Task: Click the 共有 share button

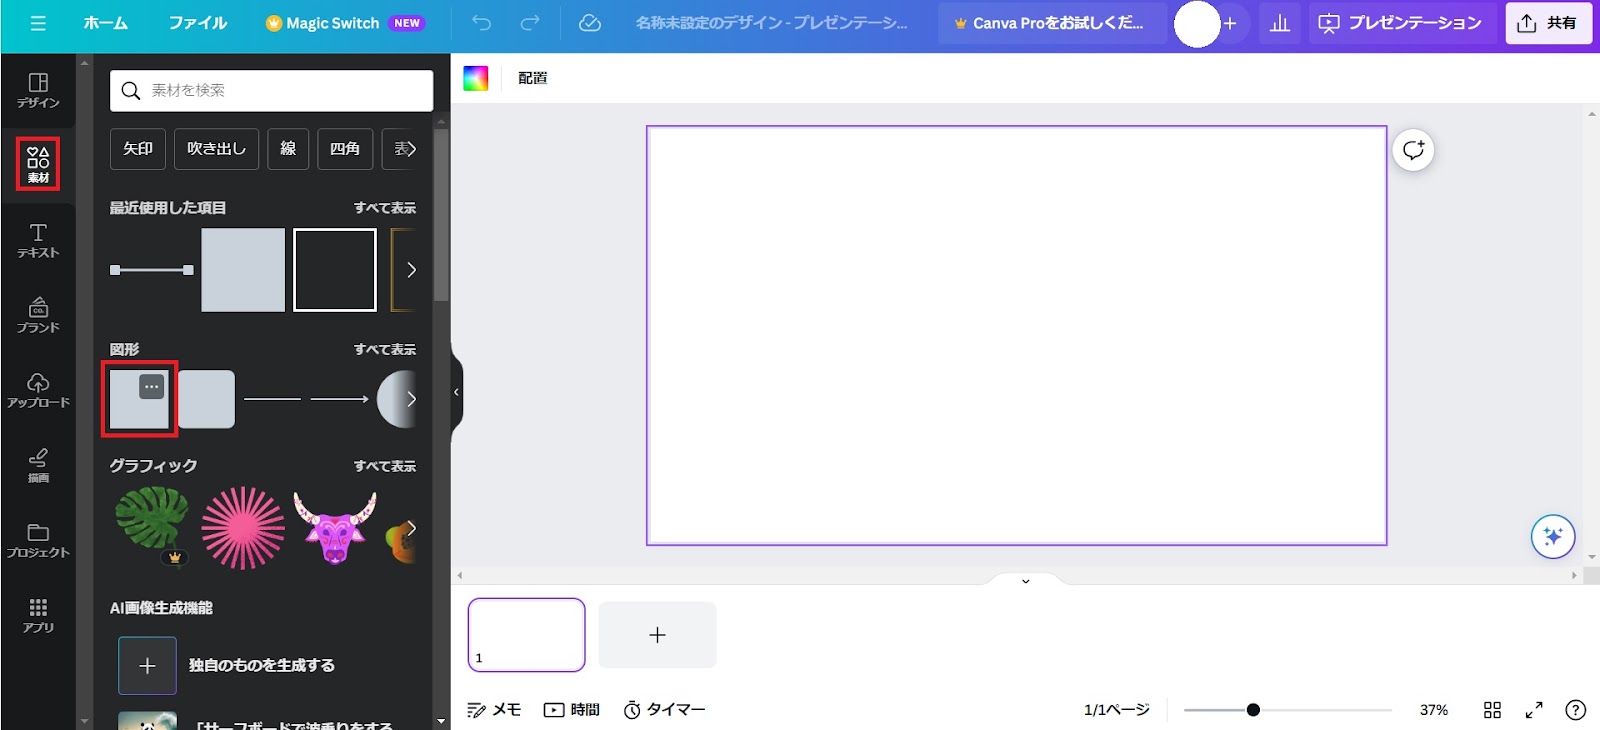Action: (x=1548, y=23)
